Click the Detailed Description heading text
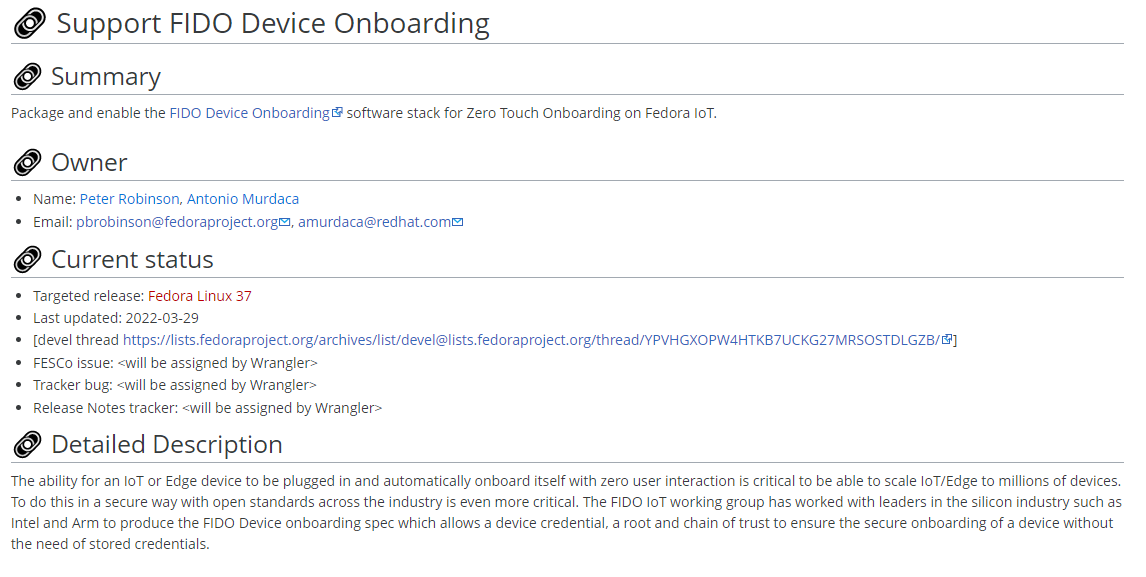1146x577 pixels. tap(167, 445)
